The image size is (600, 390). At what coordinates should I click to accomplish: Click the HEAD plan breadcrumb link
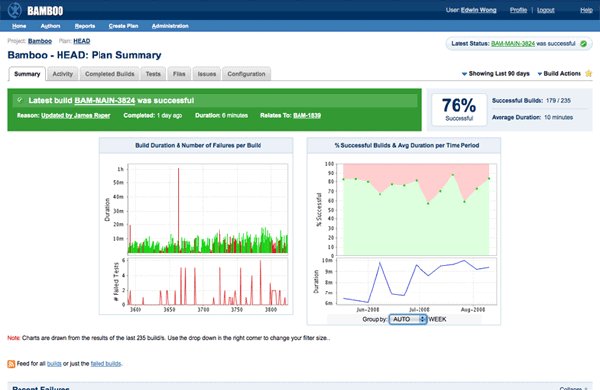(x=82, y=41)
